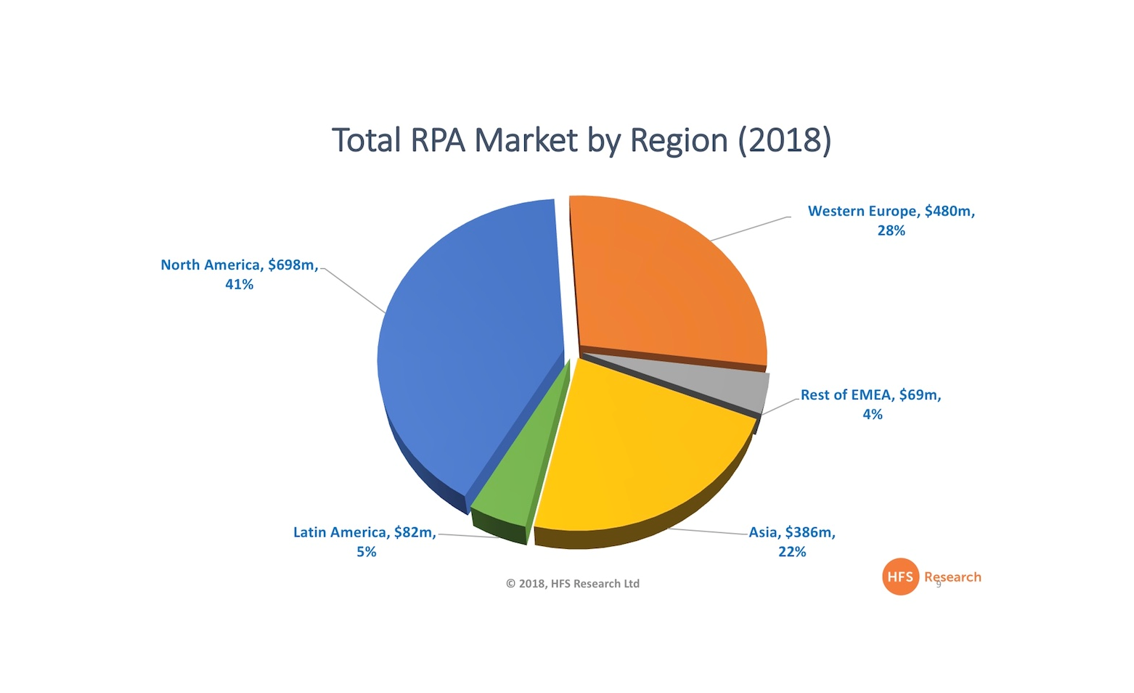Click the Research text beside the HFS logo
The height and width of the screenshot is (693, 1134).
[x=953, y=577]
